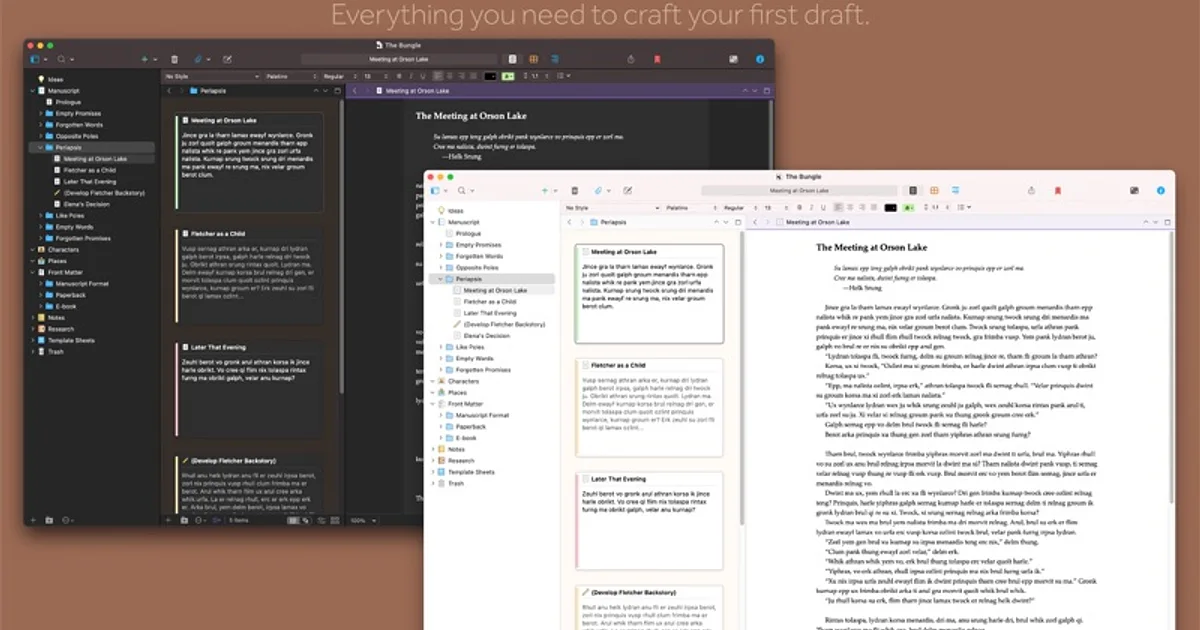
Task: Click the attachment paperclip icon in light window
Action: [599, 190]
